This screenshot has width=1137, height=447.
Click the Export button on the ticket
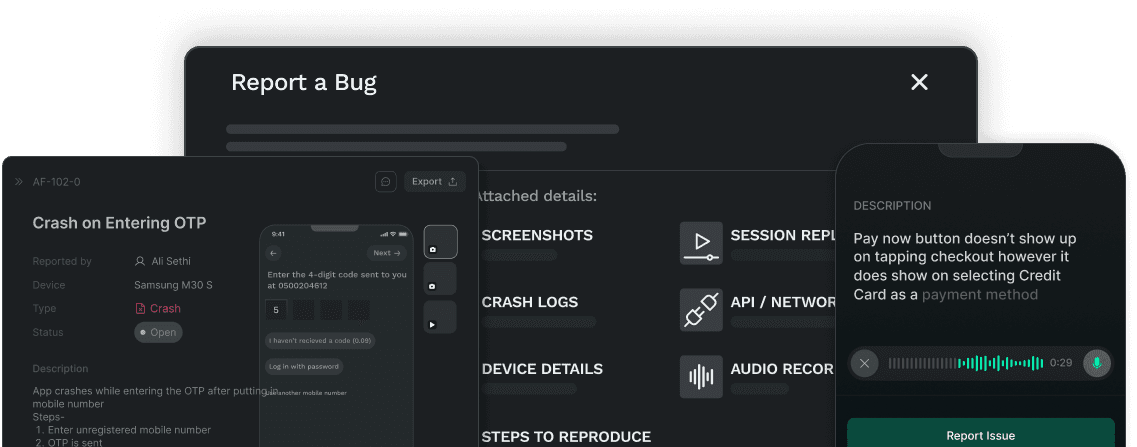click(x=434, y=181)
